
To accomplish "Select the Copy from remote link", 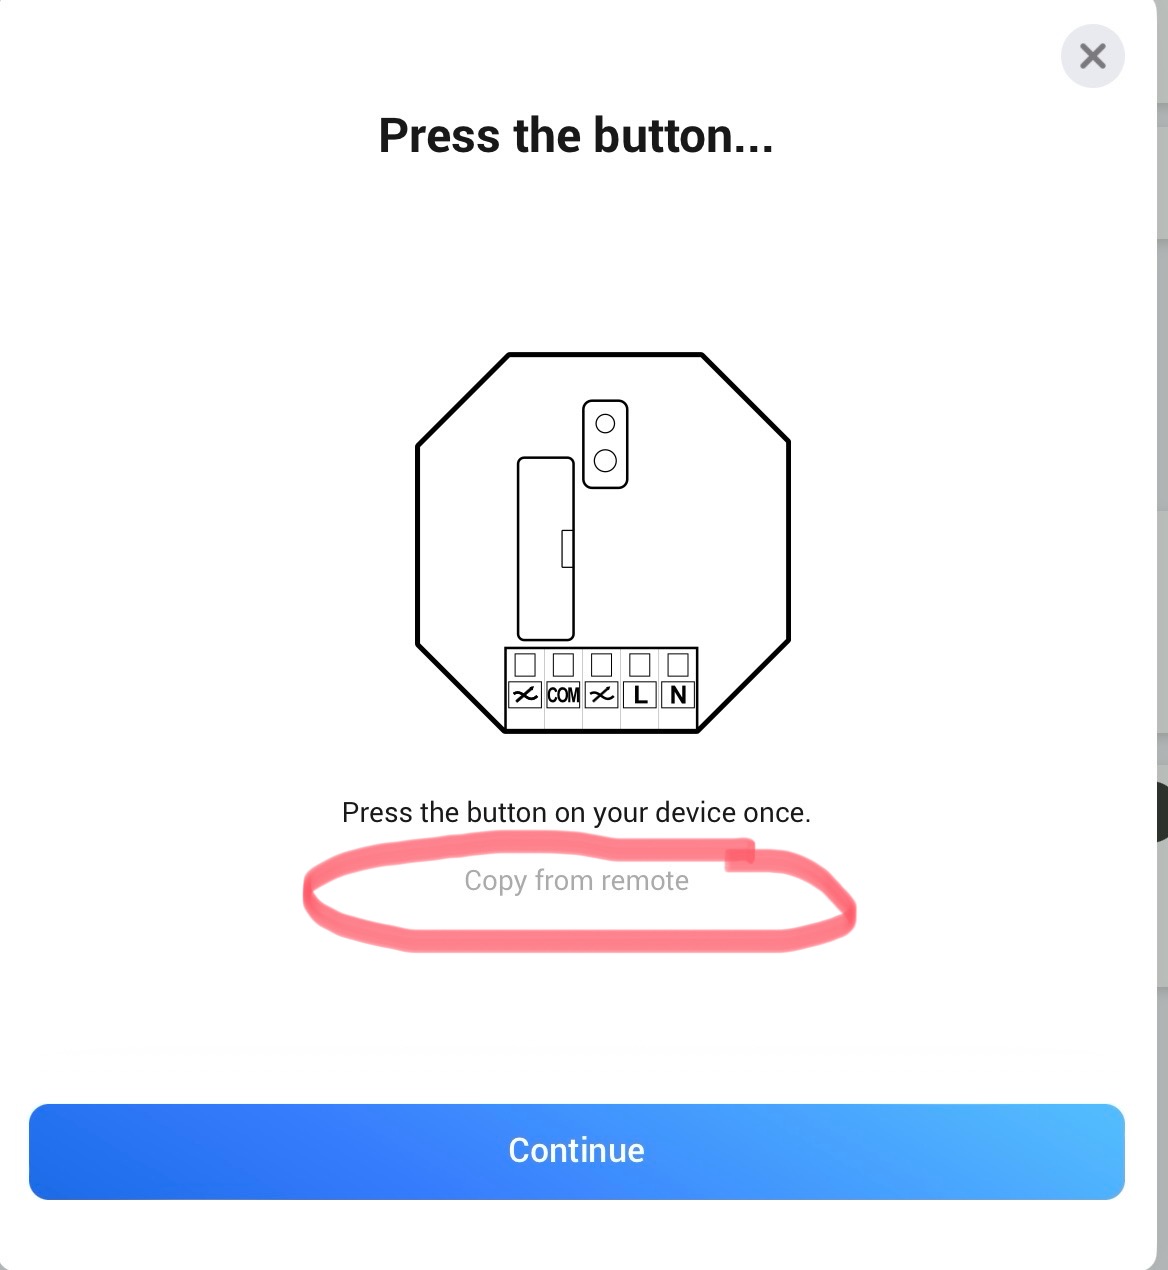I will click(576, 881).
